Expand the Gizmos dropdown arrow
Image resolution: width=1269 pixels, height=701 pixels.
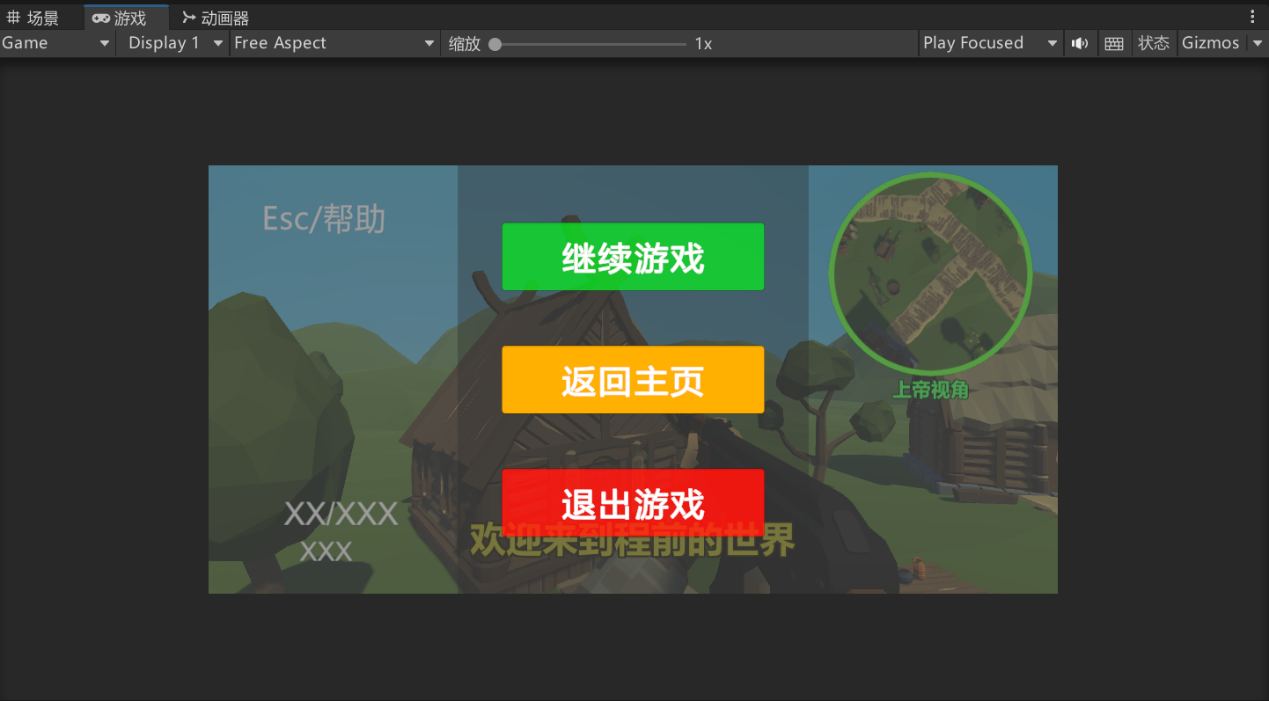1257,43
